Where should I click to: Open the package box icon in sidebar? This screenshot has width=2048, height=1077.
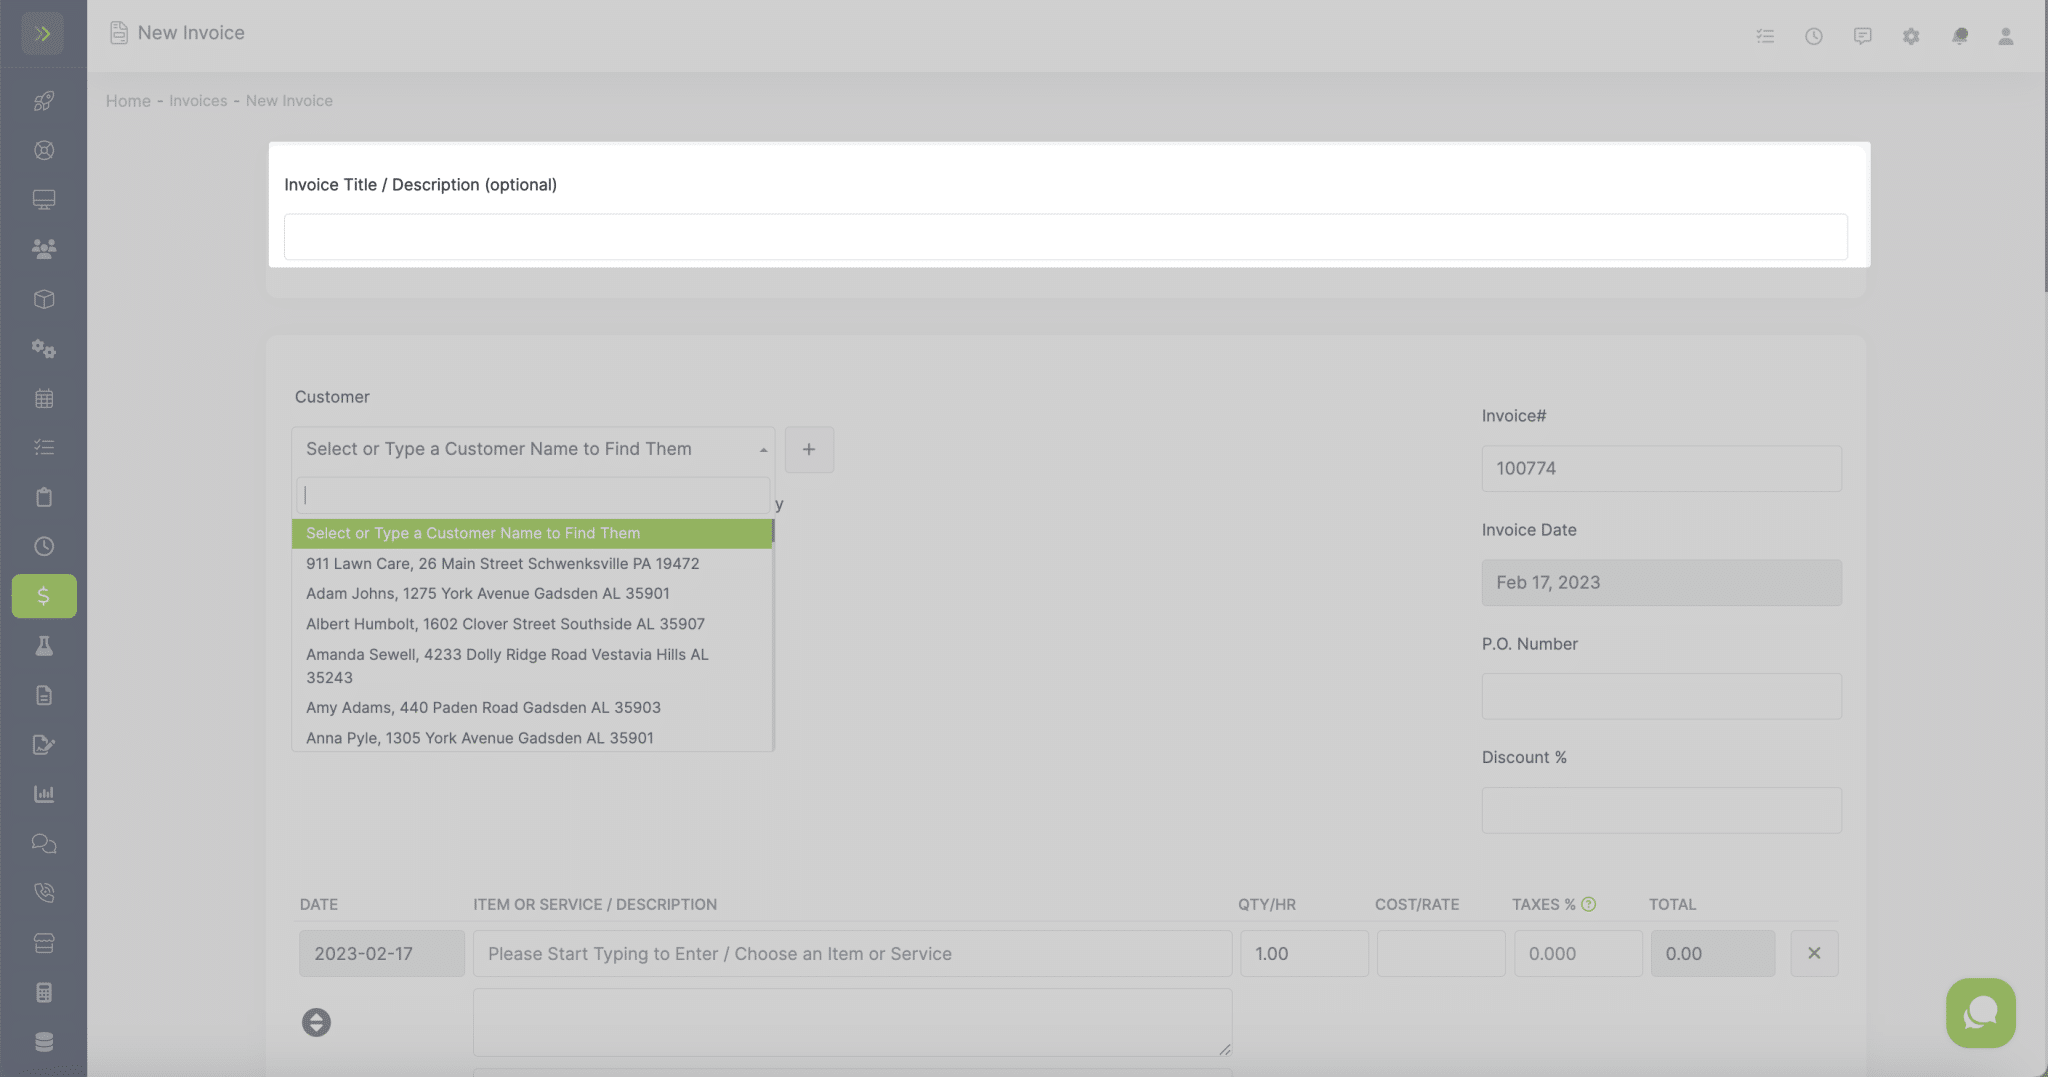(43, 298)
